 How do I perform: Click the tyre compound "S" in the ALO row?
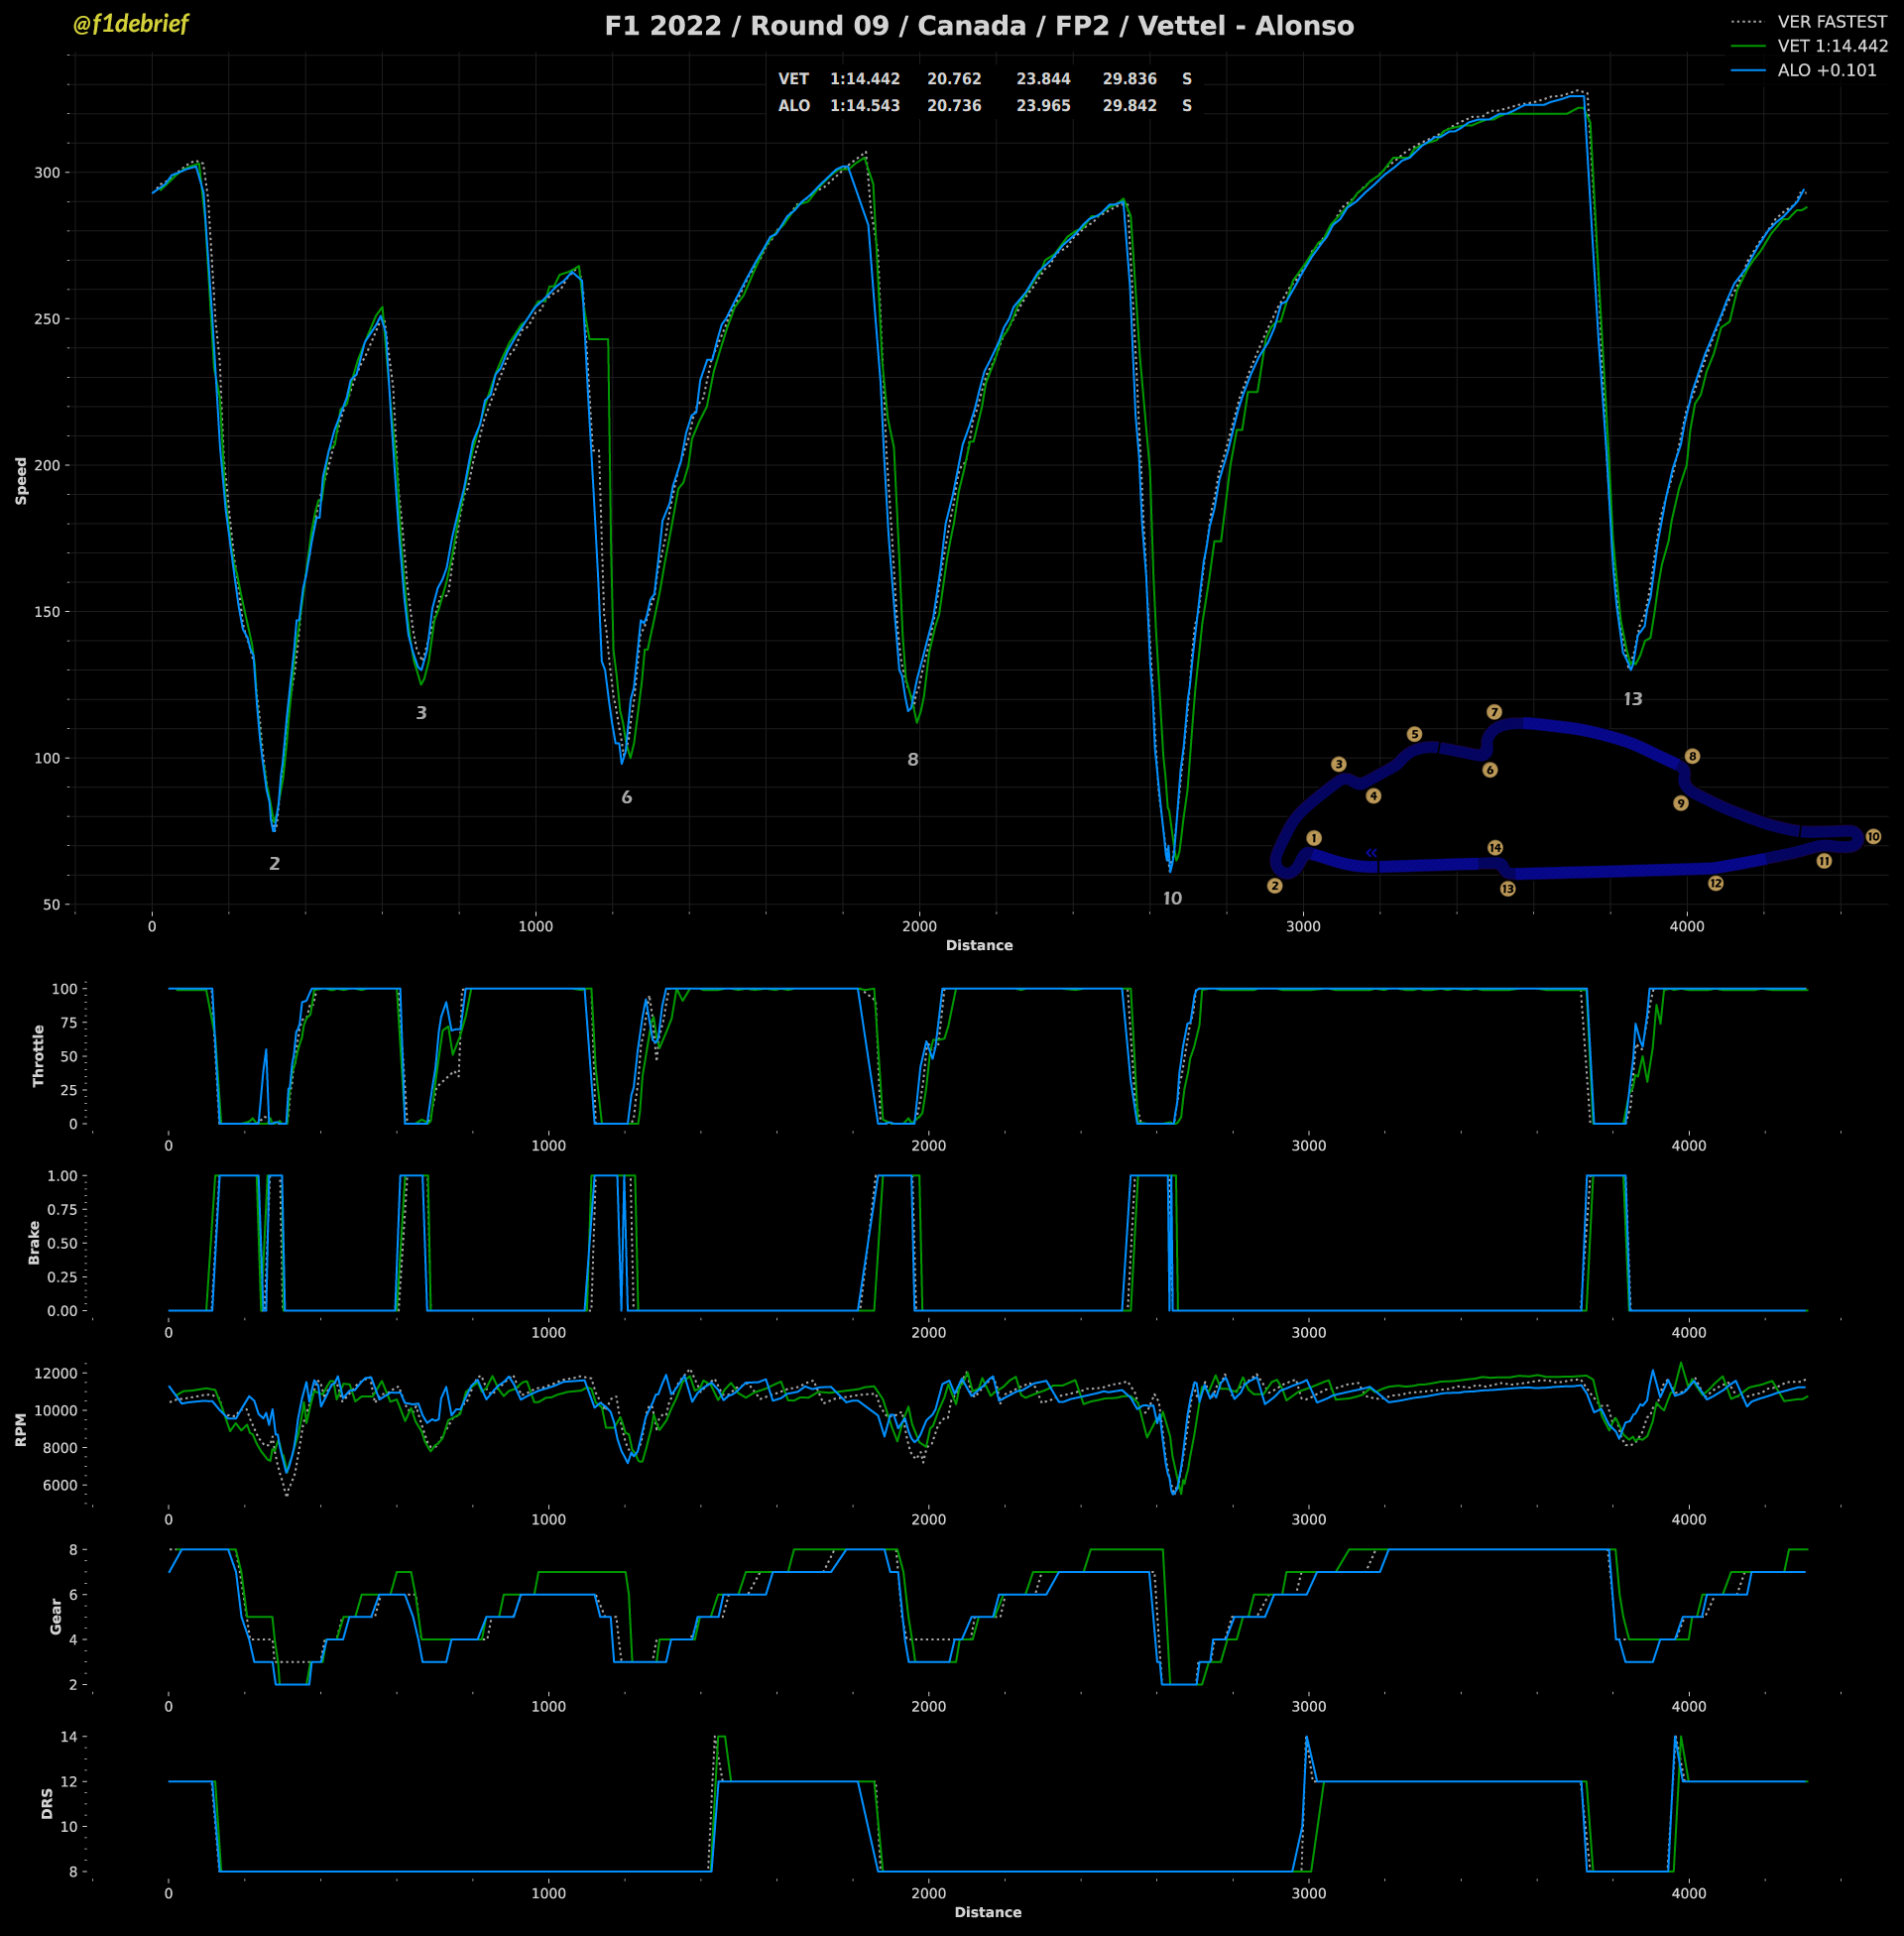tap(1187, 106)
